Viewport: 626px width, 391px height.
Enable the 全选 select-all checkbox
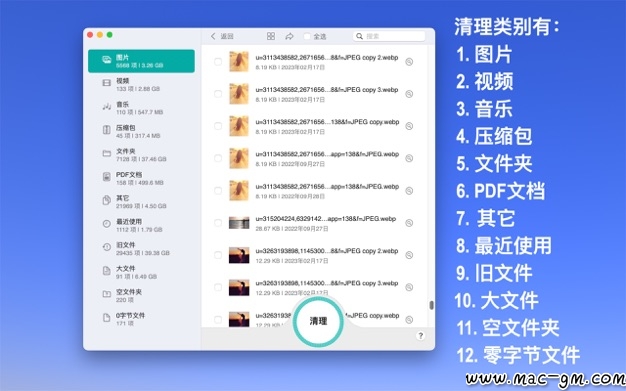pos(307,36)
